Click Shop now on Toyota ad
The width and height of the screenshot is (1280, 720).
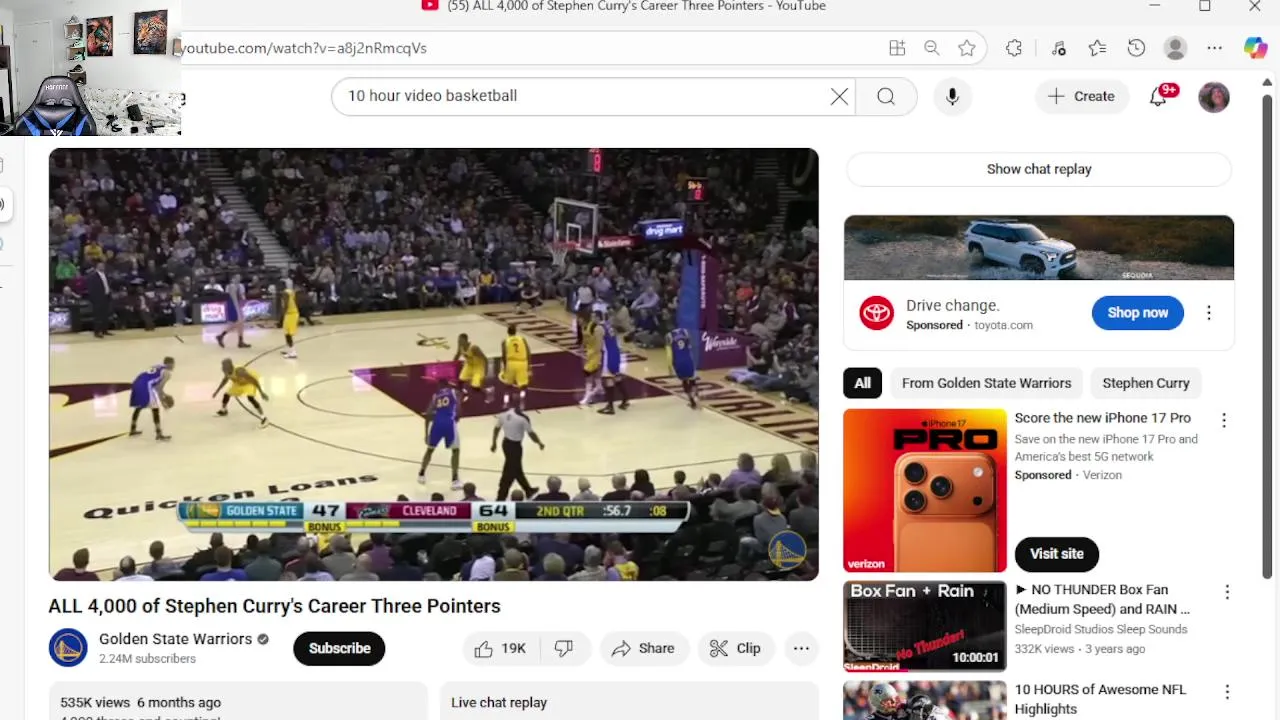[1137, 313]
